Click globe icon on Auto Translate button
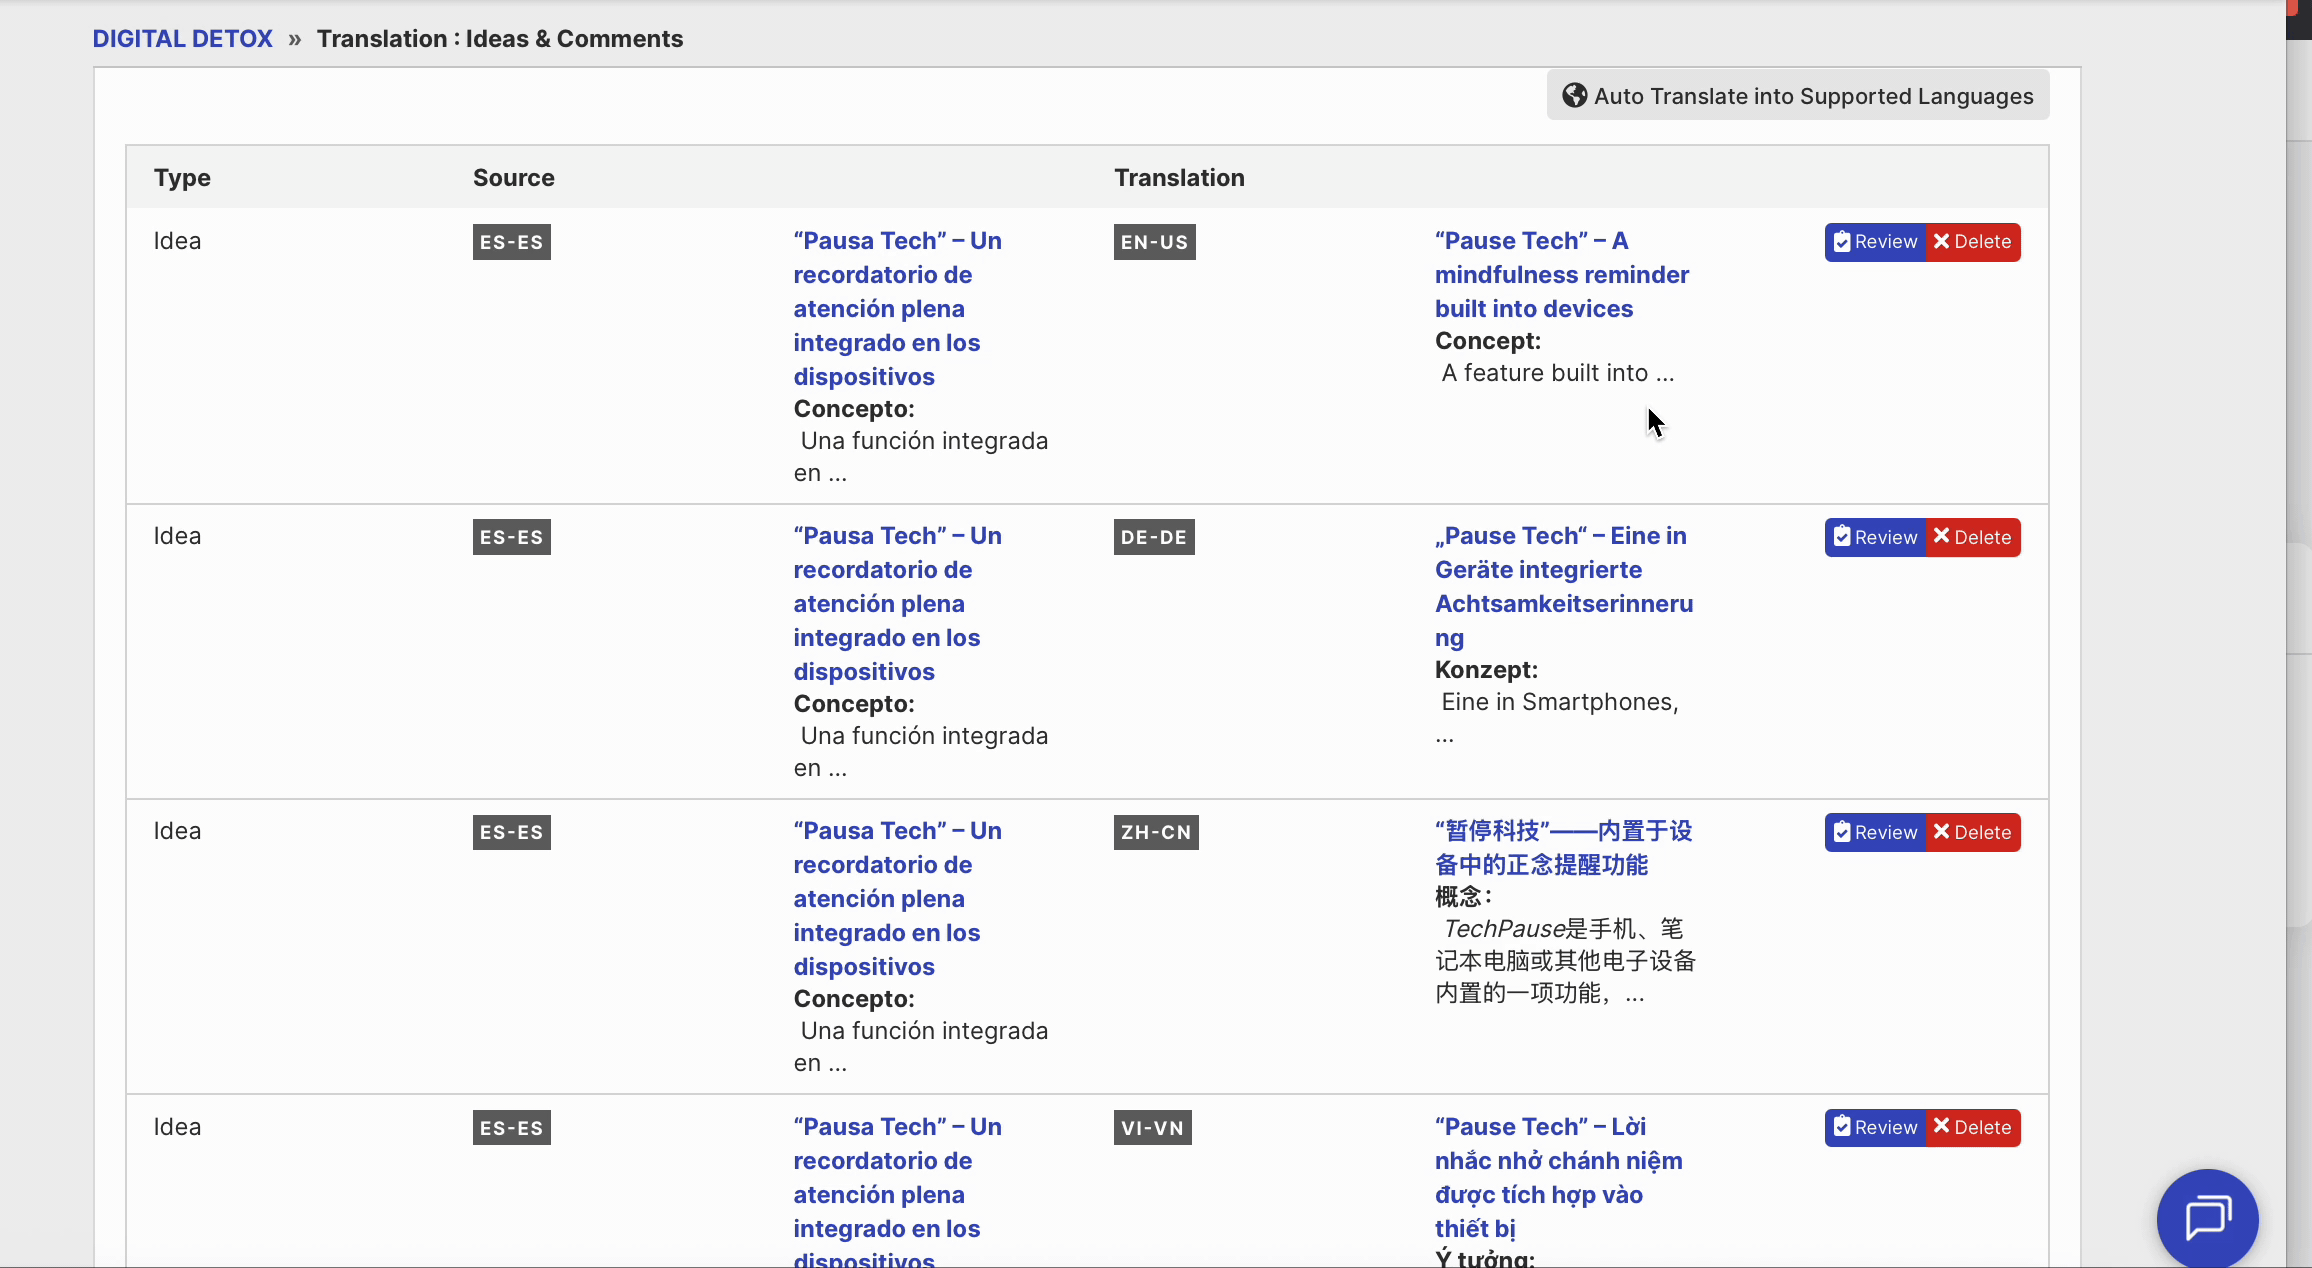 (1574, 95)
